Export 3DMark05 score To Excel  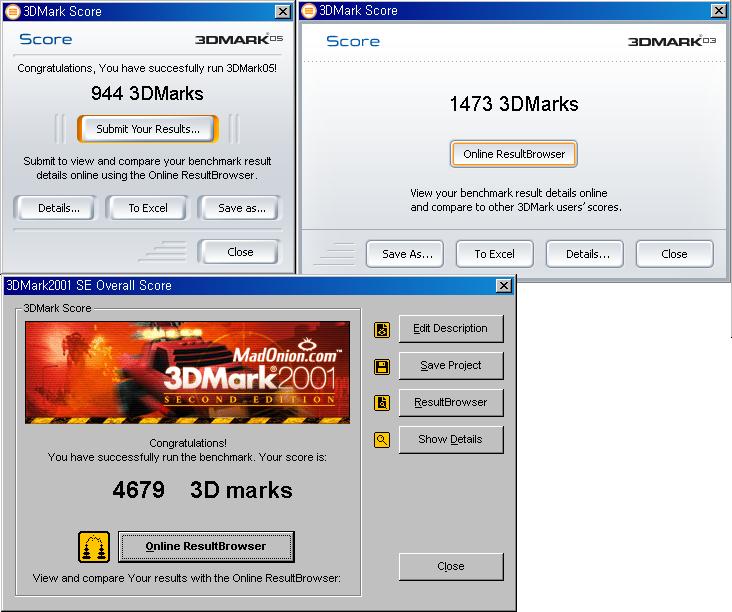pyautogui.click(x=148, y=208)
